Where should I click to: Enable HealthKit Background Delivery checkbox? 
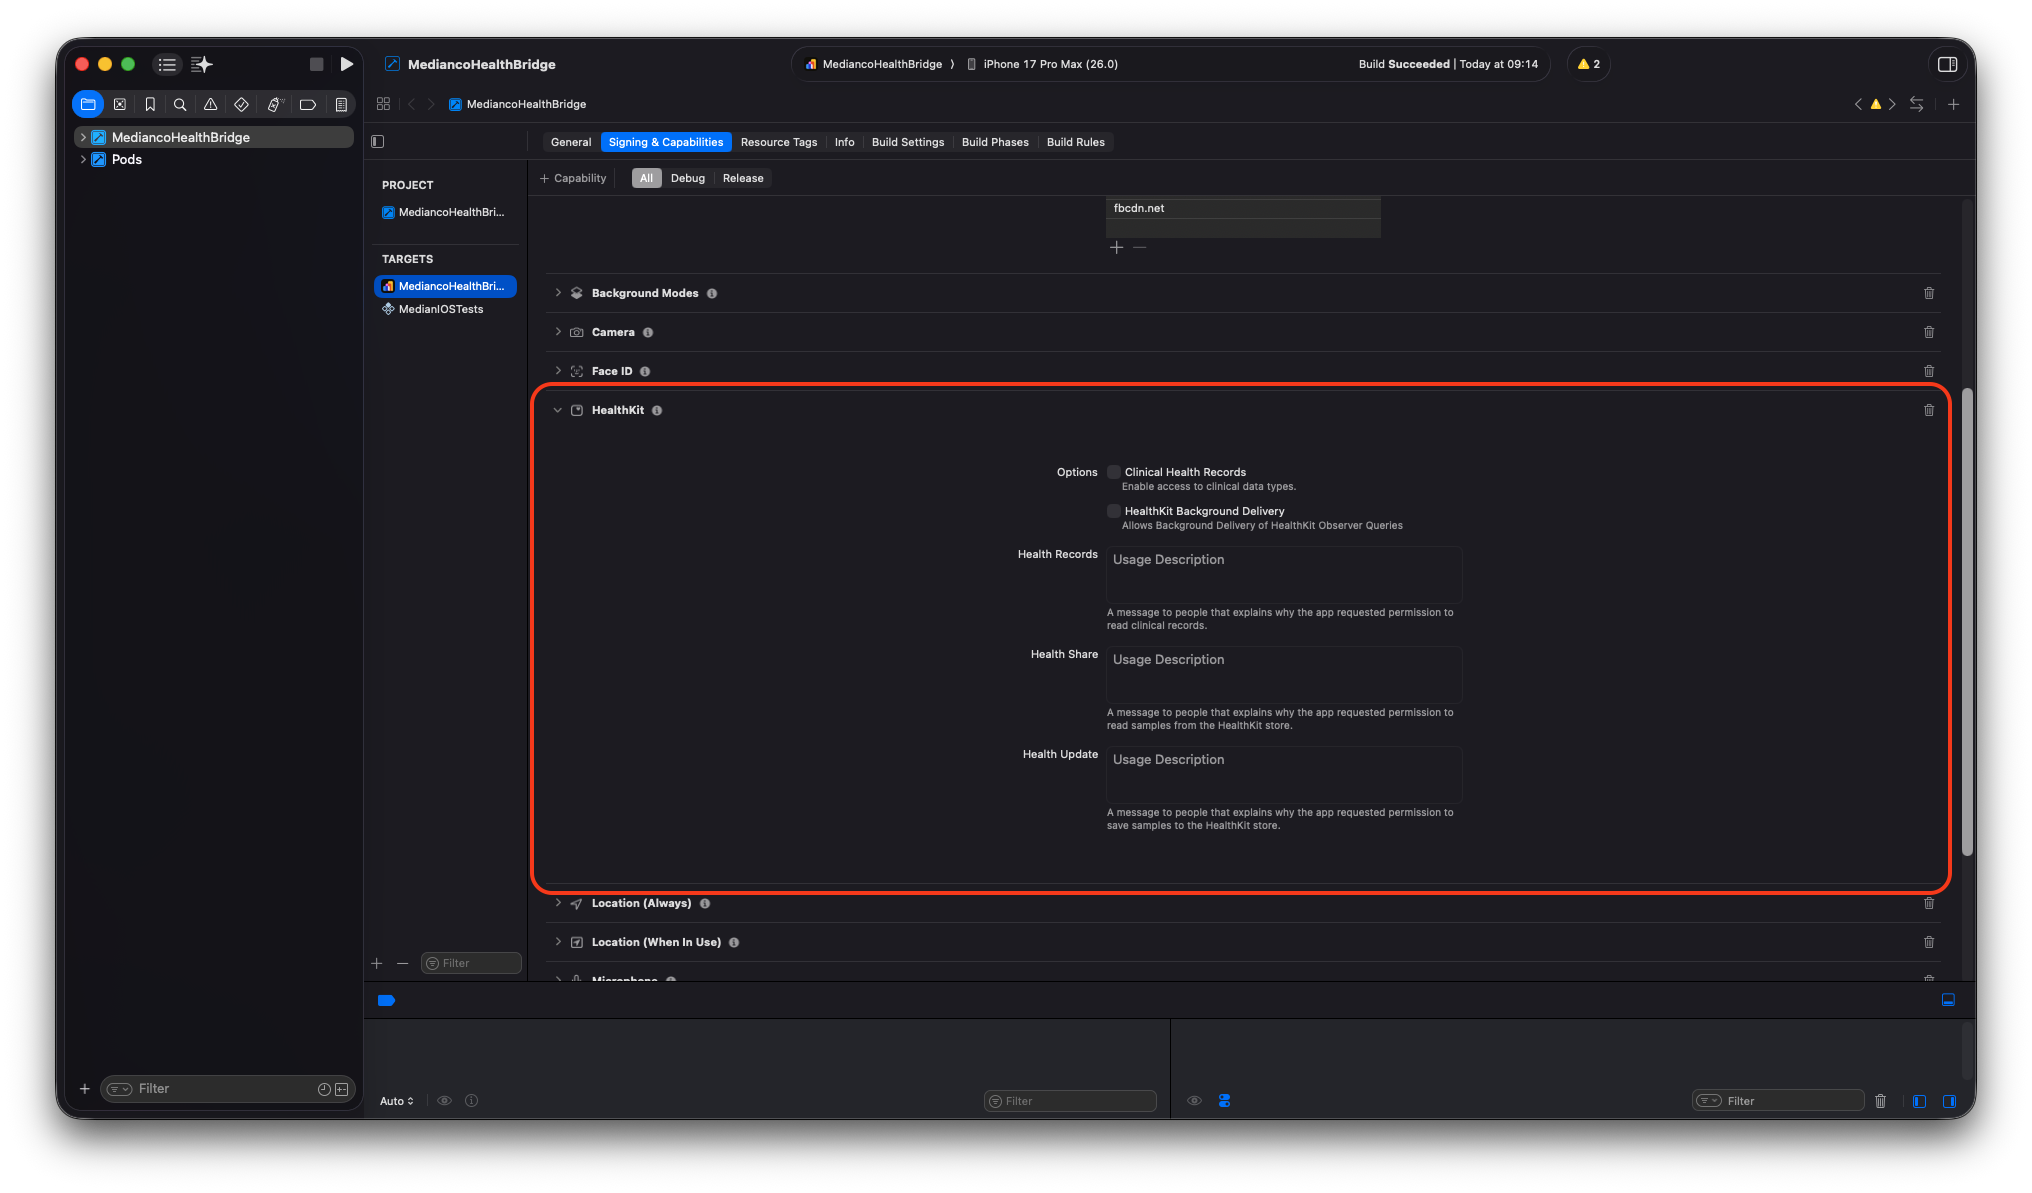[1113, 511]
